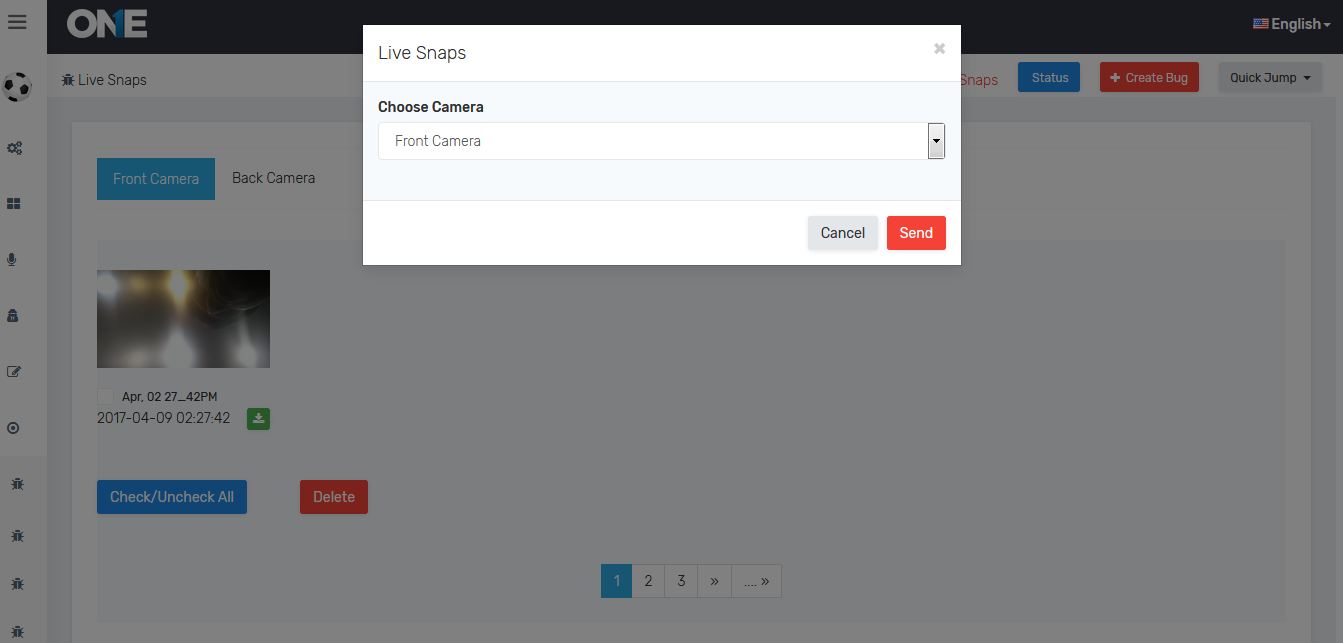Switch to the Back Camera tab
Viewport: 1343px width, 643px height.
pyautogui.click(x=273, y=178)
